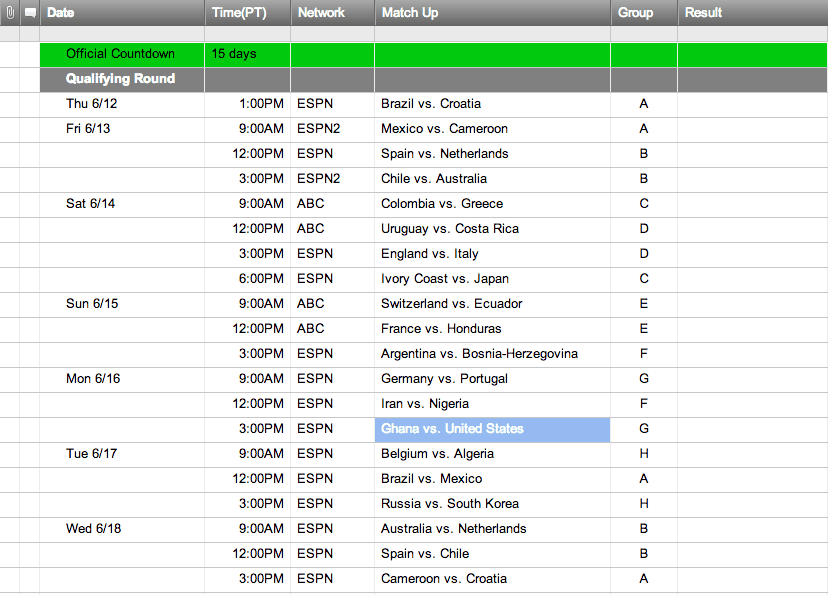Viewport: 828px width, 595px height.
Task: Select the Date column header
Action: point(61,13)
